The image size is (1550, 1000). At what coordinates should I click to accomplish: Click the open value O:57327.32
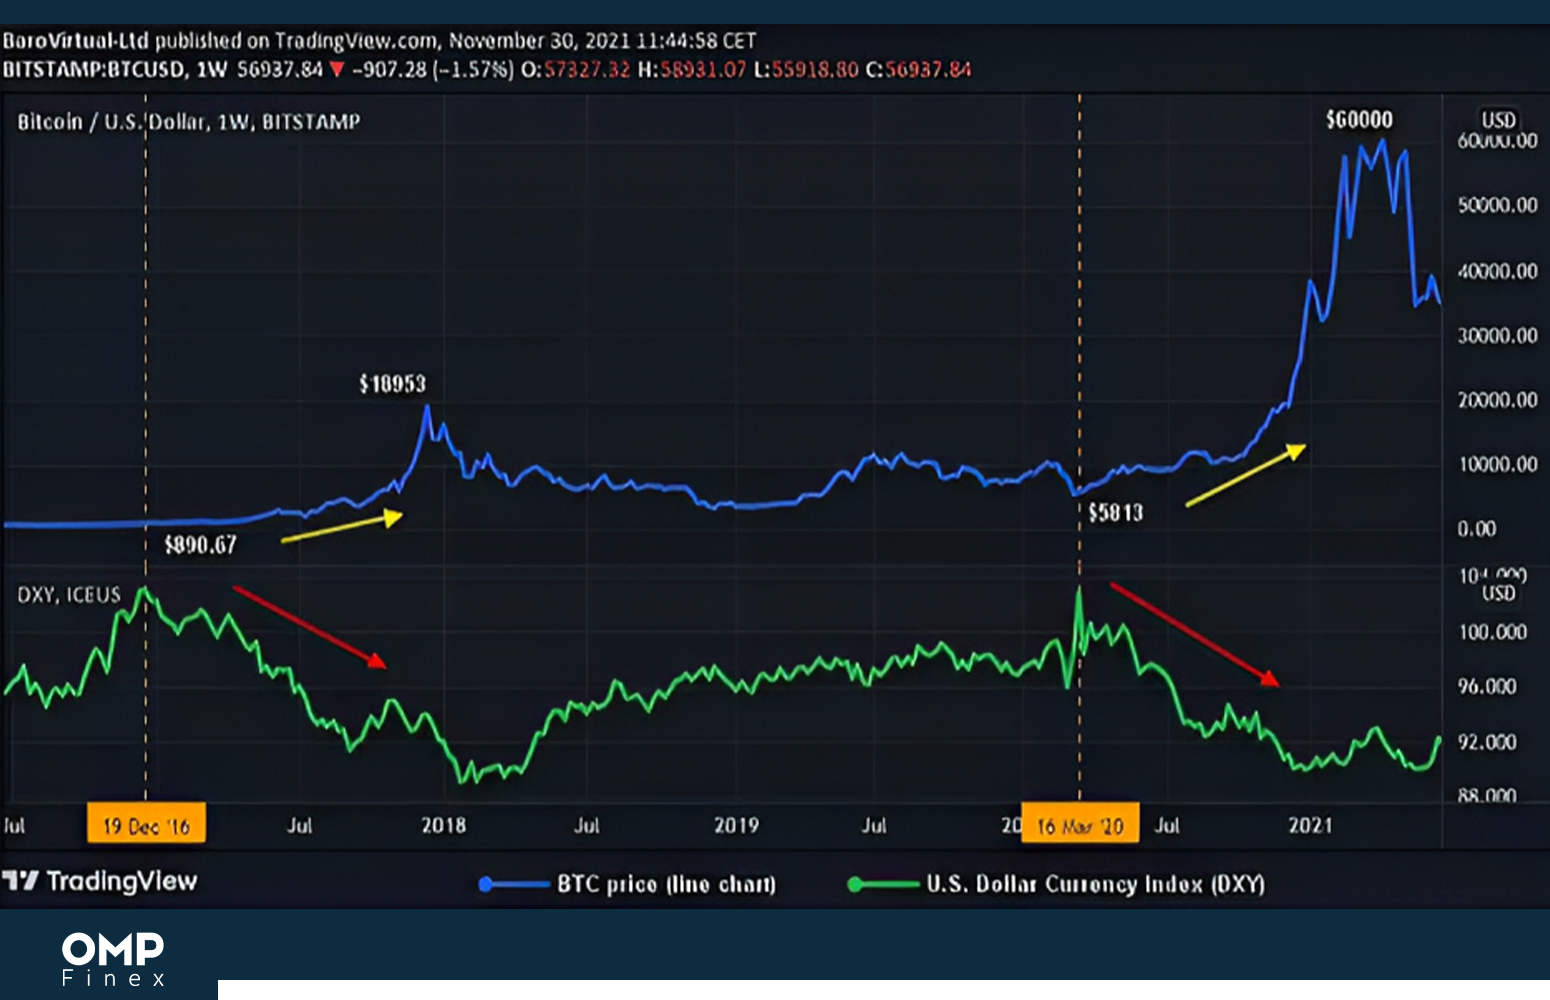(576, 69)
